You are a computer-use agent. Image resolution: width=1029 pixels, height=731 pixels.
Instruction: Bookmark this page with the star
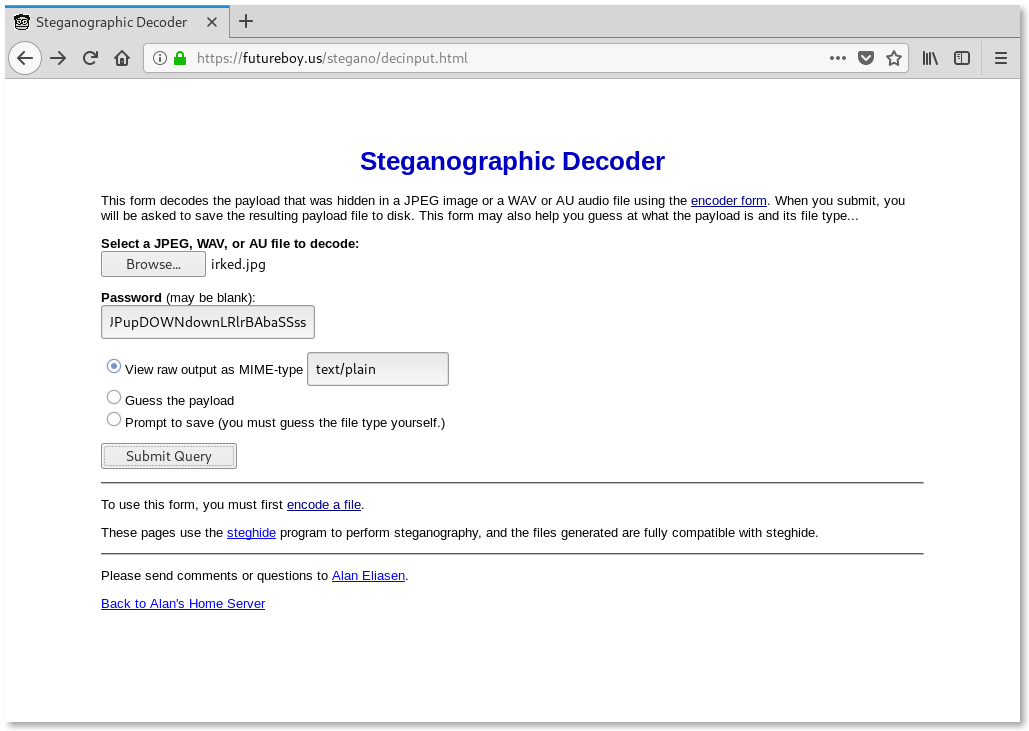894,58
